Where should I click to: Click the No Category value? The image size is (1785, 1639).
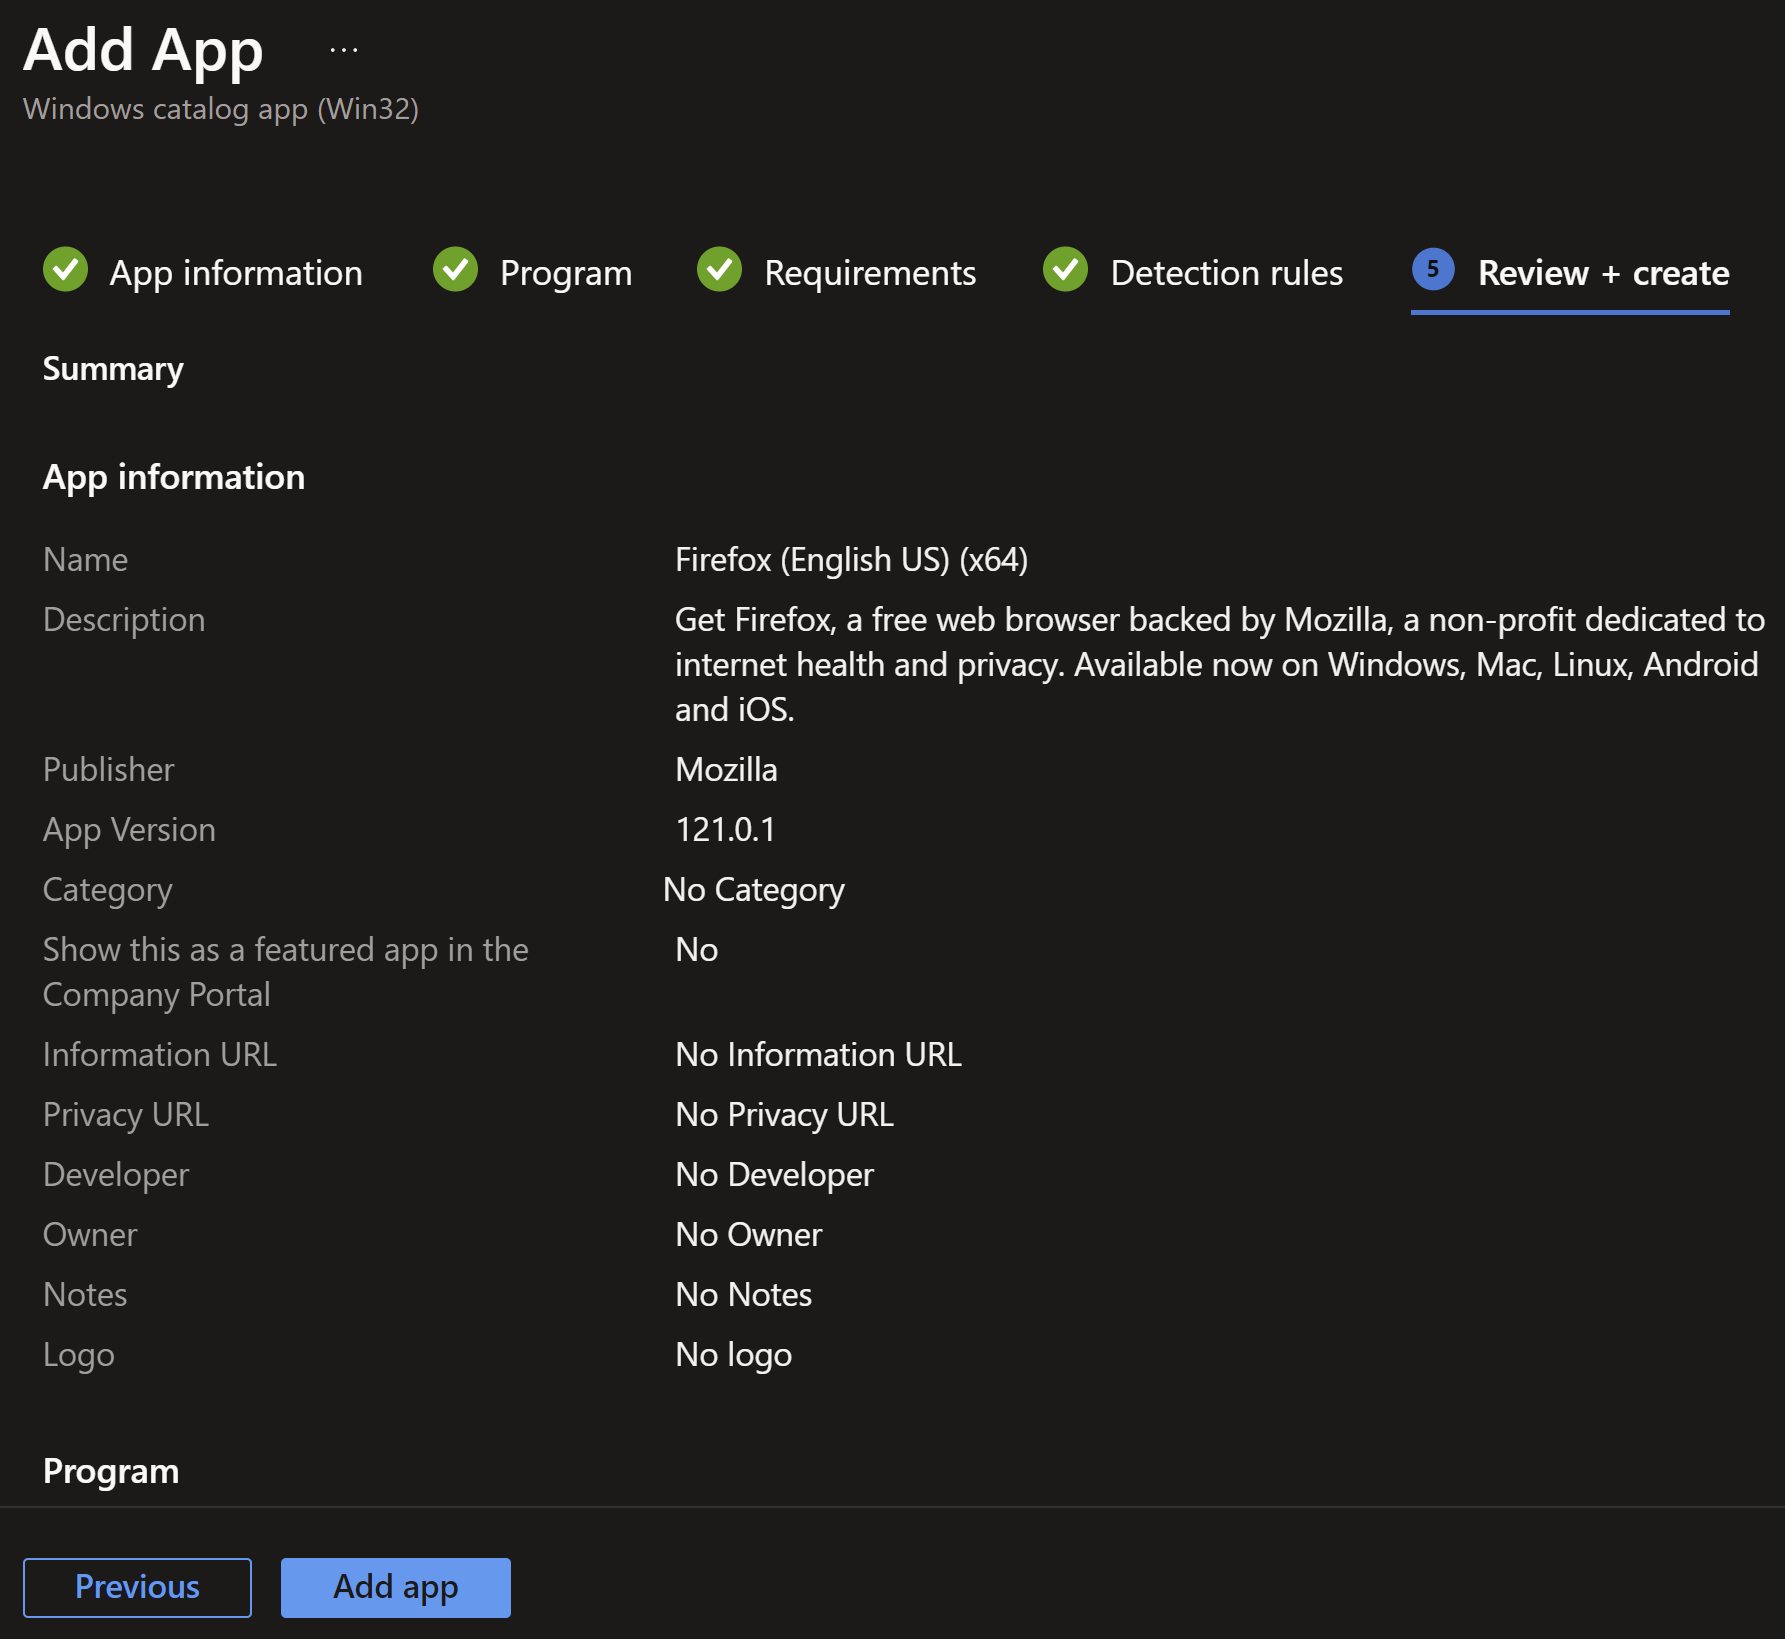point(754,889)
